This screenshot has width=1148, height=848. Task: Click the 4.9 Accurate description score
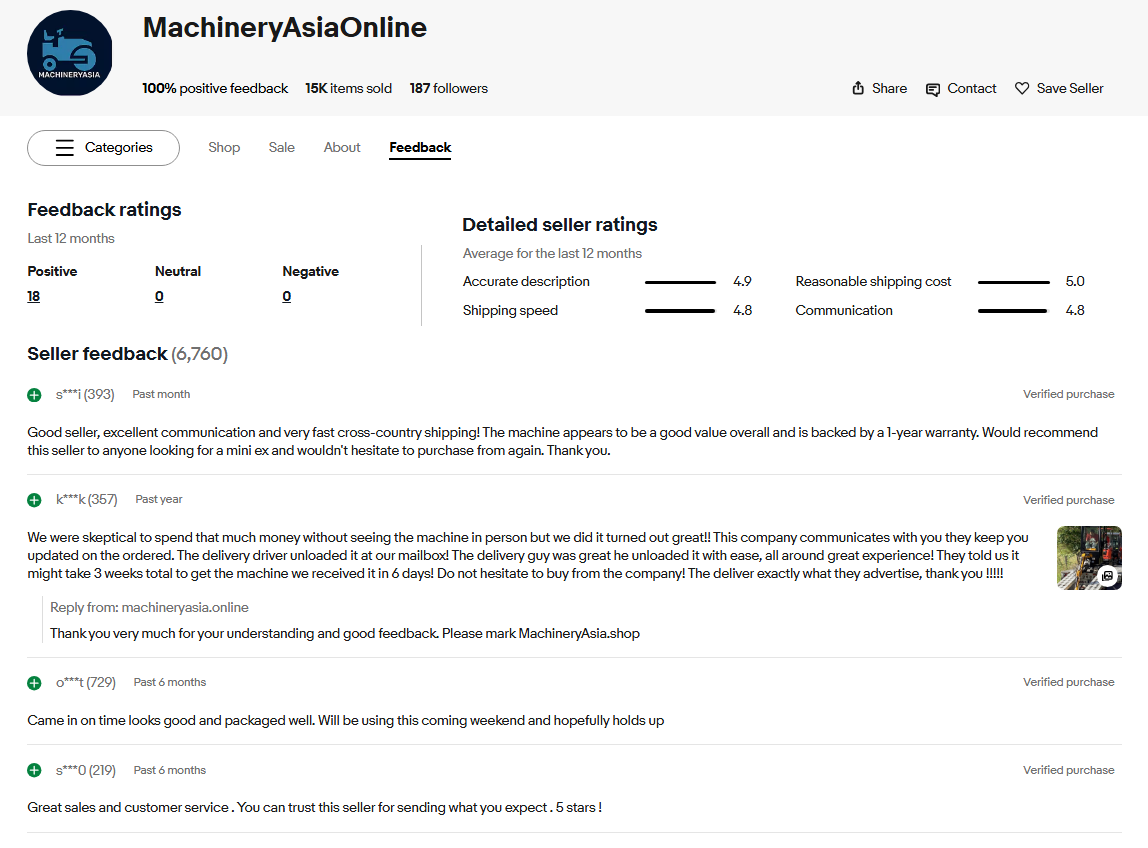click(742, 282)
